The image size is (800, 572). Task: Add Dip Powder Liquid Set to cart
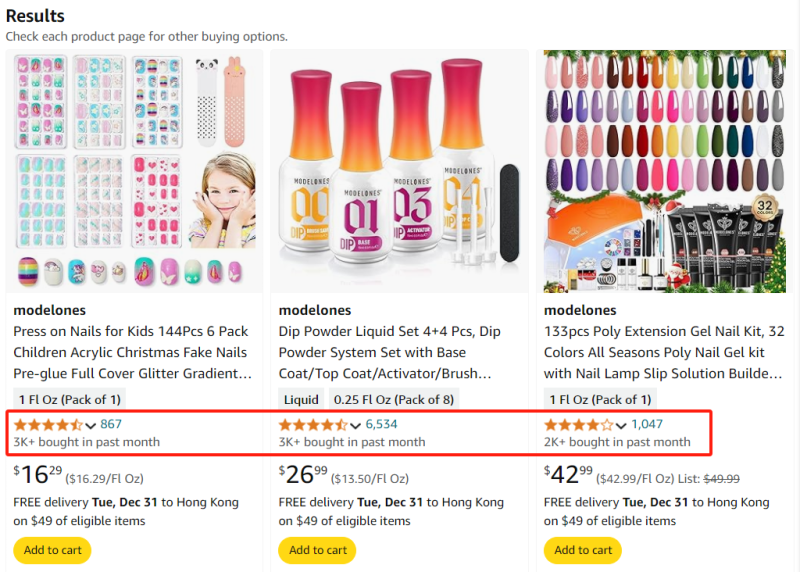[x=318, y=550]
